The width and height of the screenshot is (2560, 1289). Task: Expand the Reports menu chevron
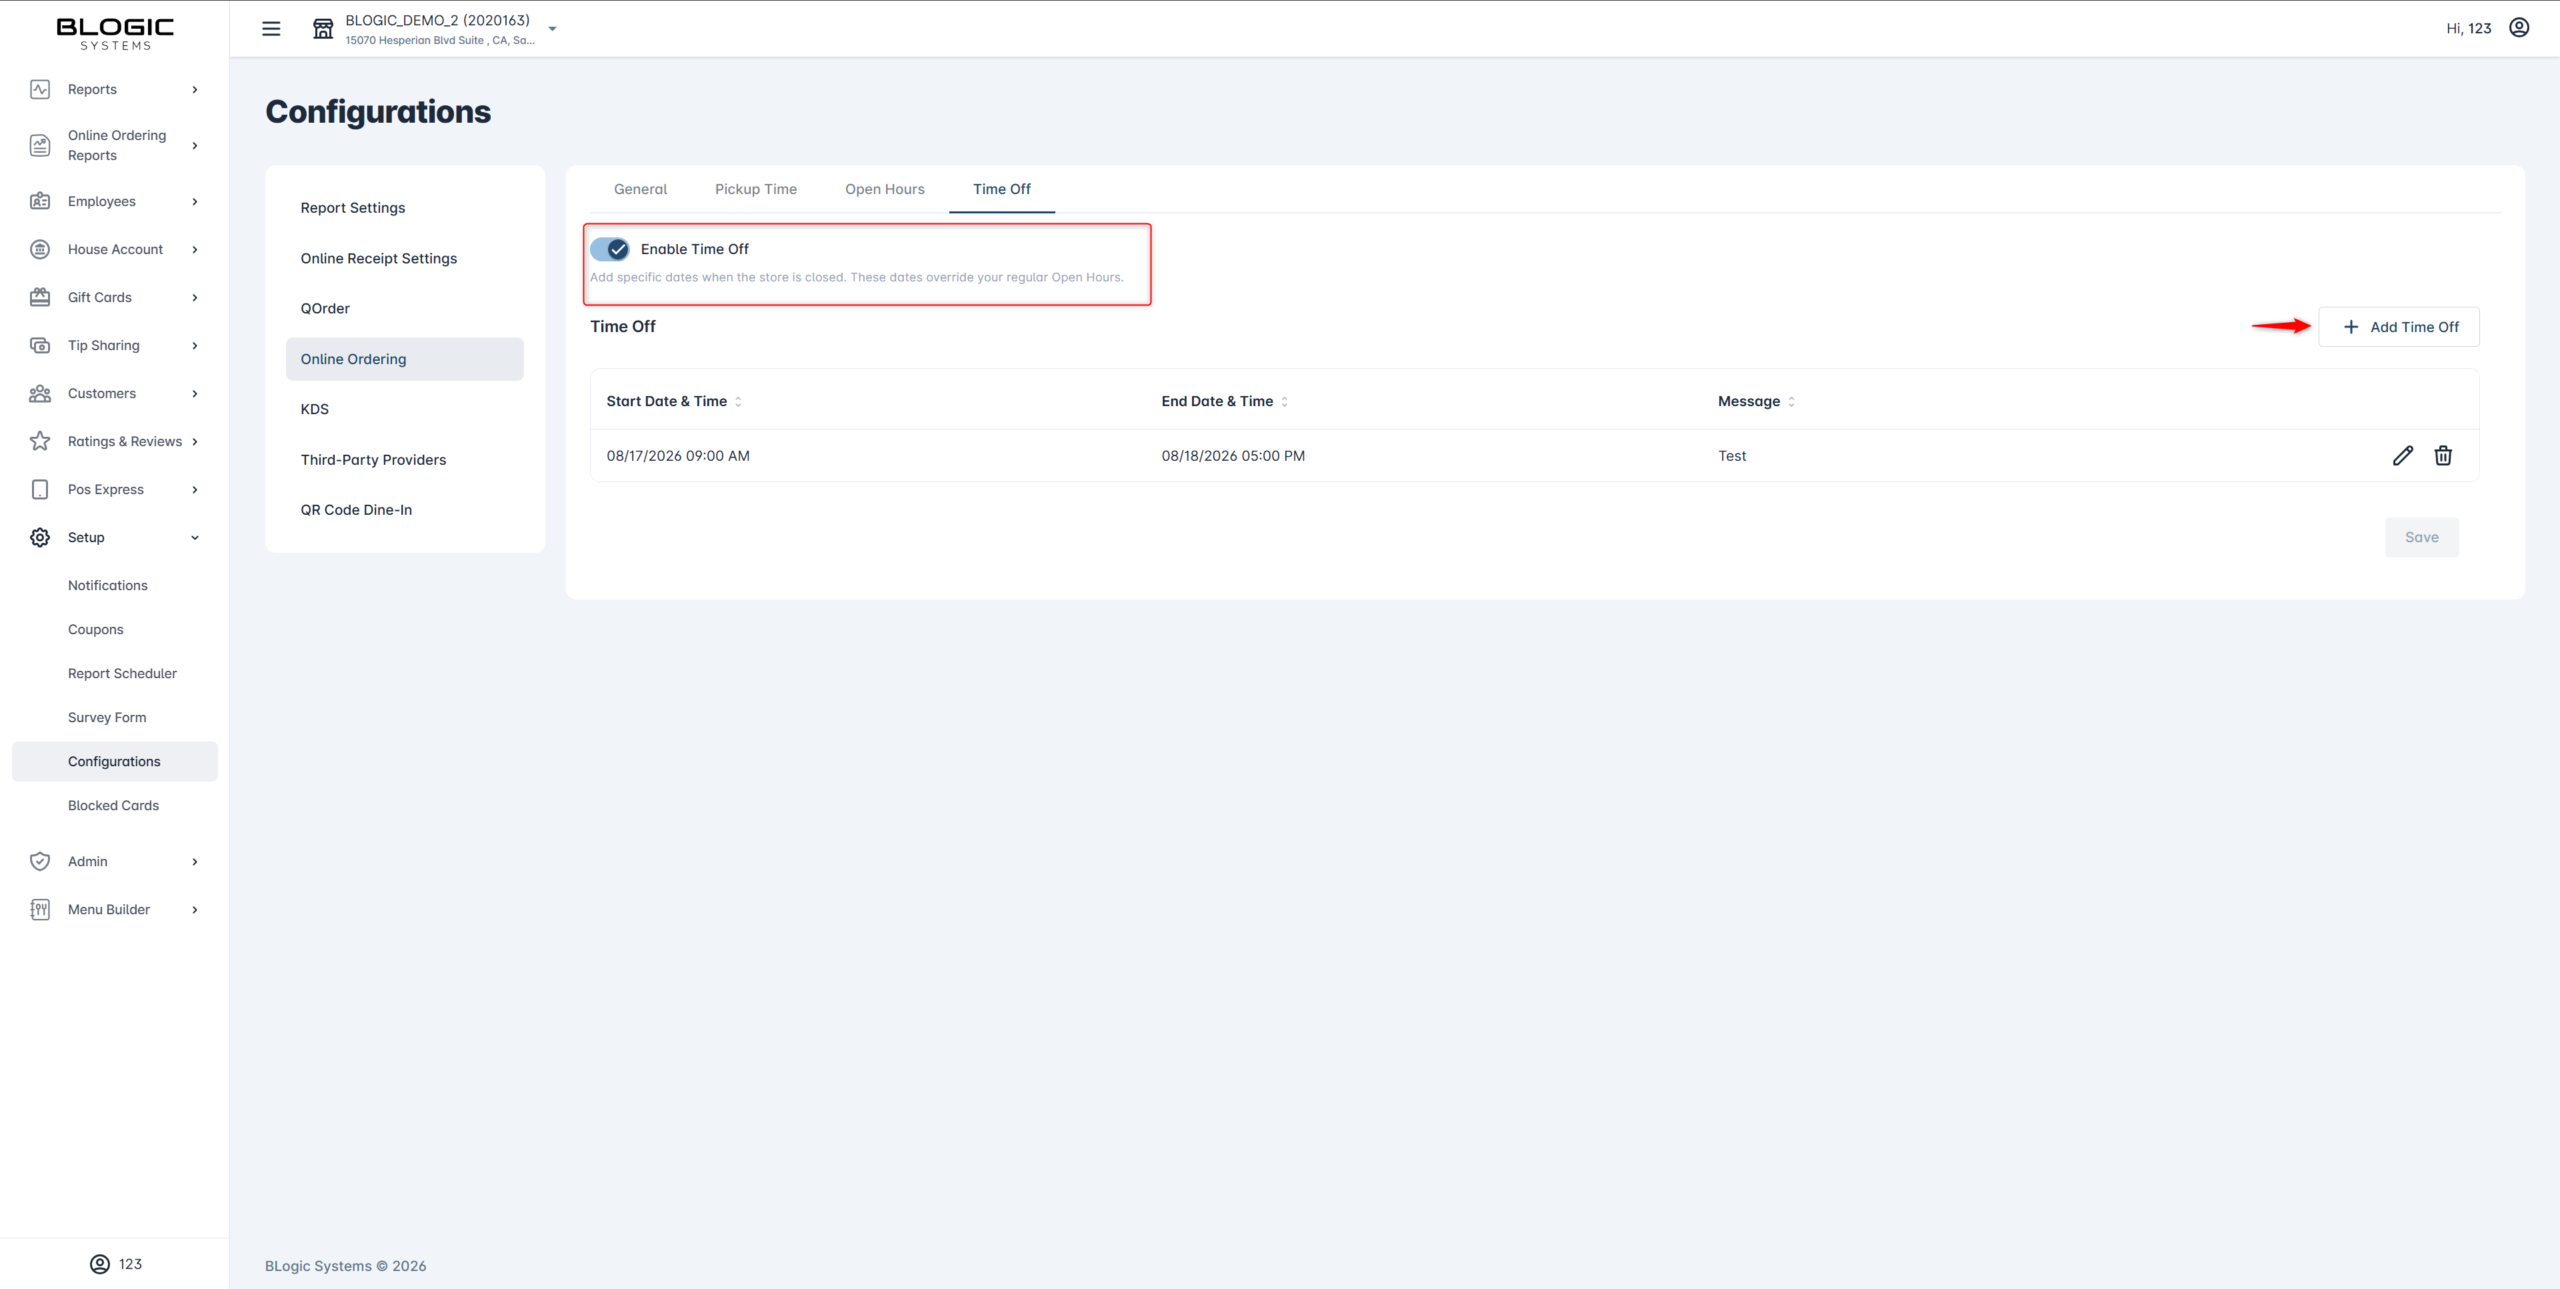(195, 89)
